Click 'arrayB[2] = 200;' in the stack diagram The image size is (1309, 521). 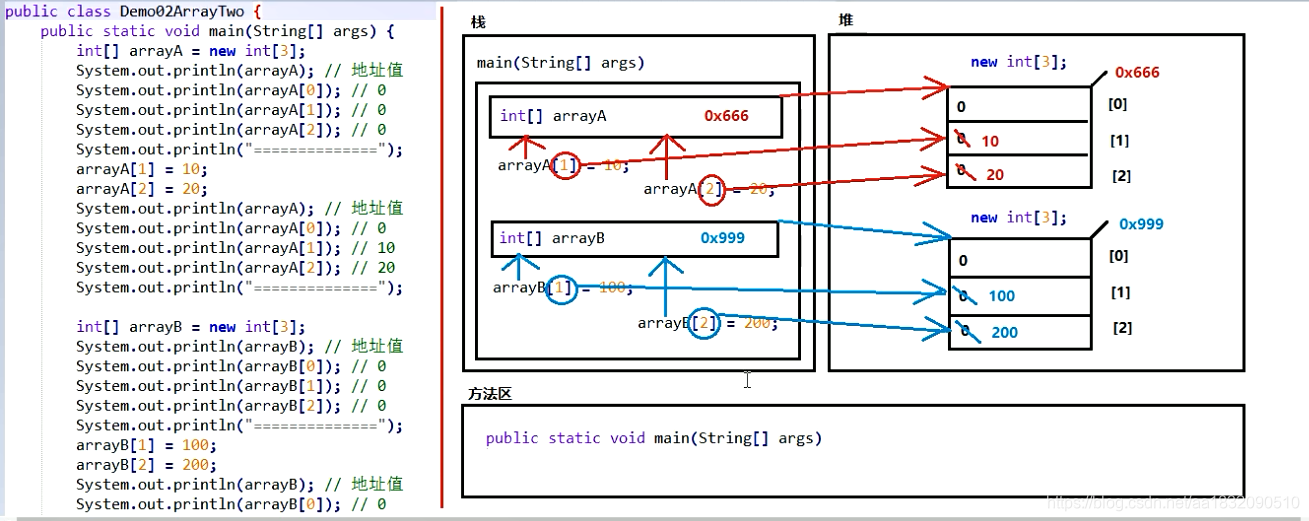708,324
